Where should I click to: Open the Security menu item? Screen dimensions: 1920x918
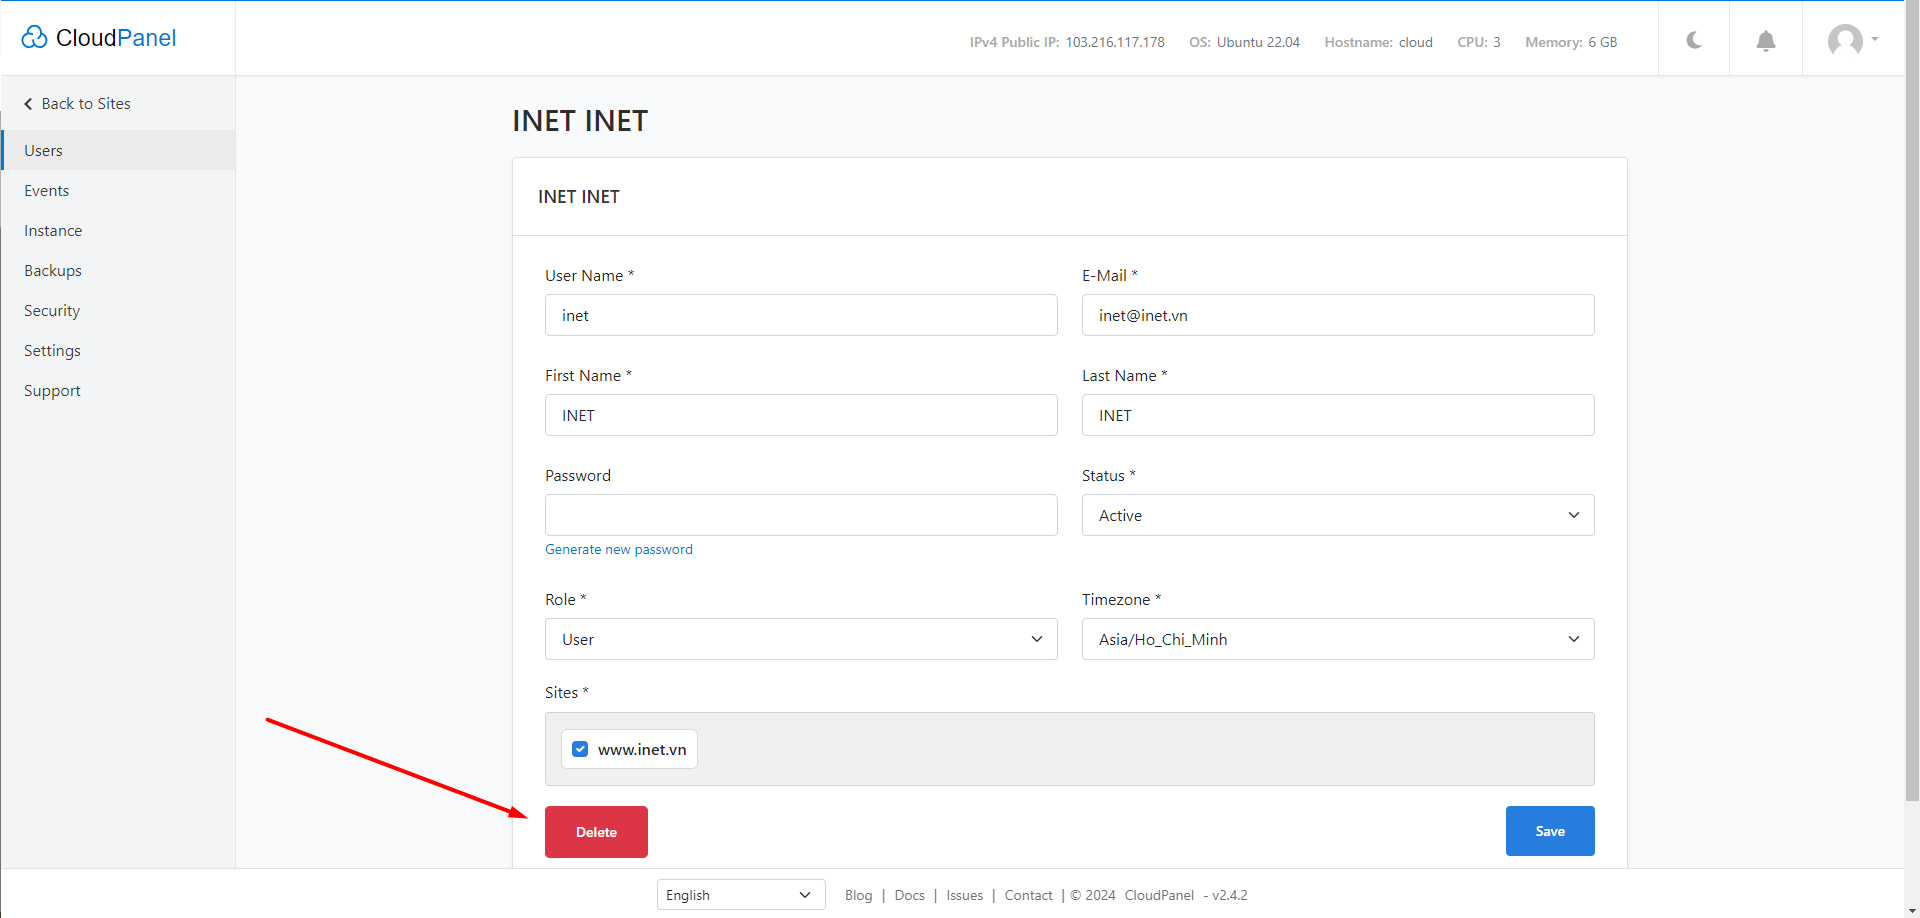point(118,310)
